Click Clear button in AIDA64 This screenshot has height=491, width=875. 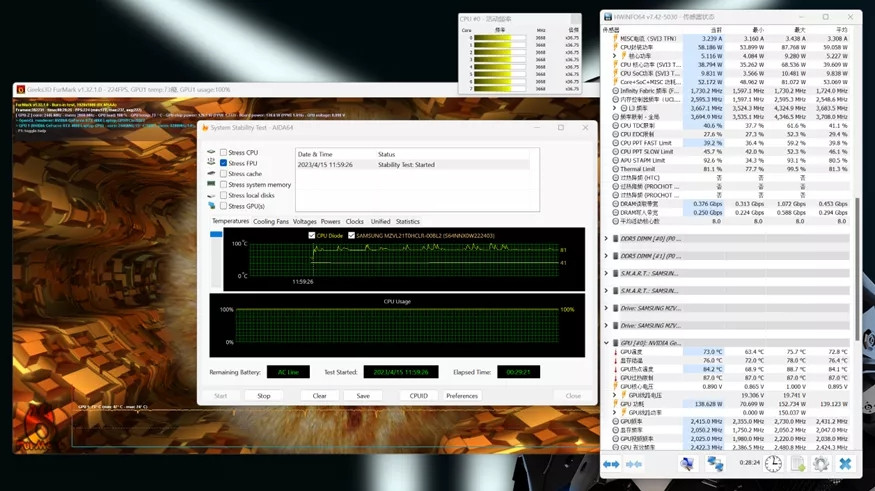pyautogui.click(x=320, y=396)
